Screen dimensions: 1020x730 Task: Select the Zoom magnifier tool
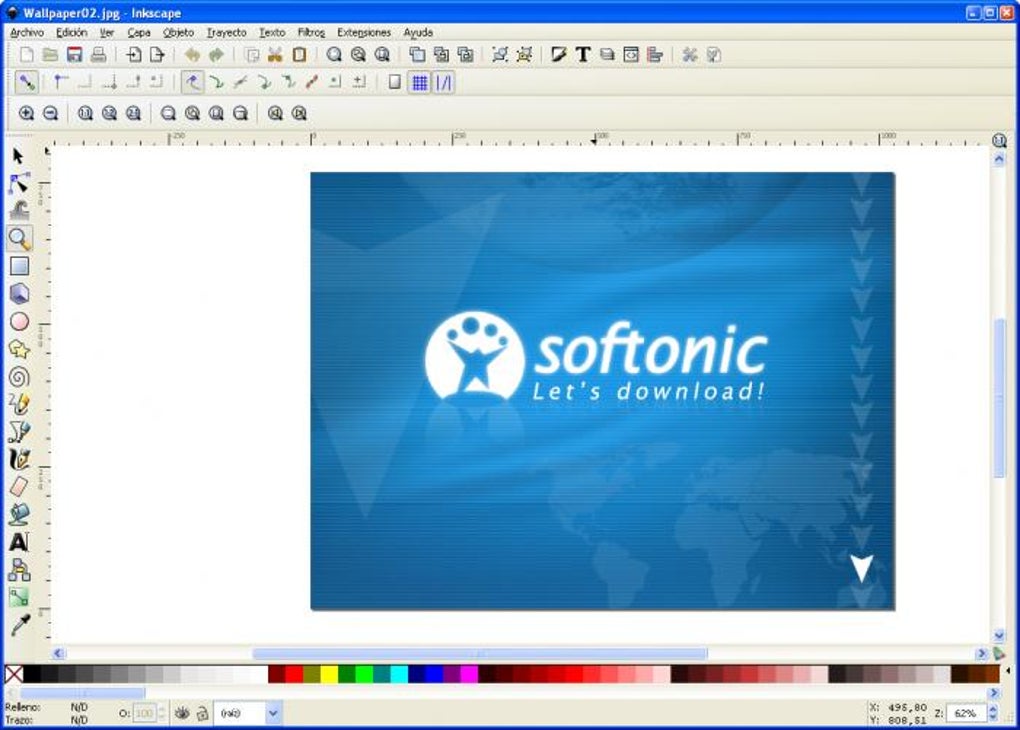(20, 239)
